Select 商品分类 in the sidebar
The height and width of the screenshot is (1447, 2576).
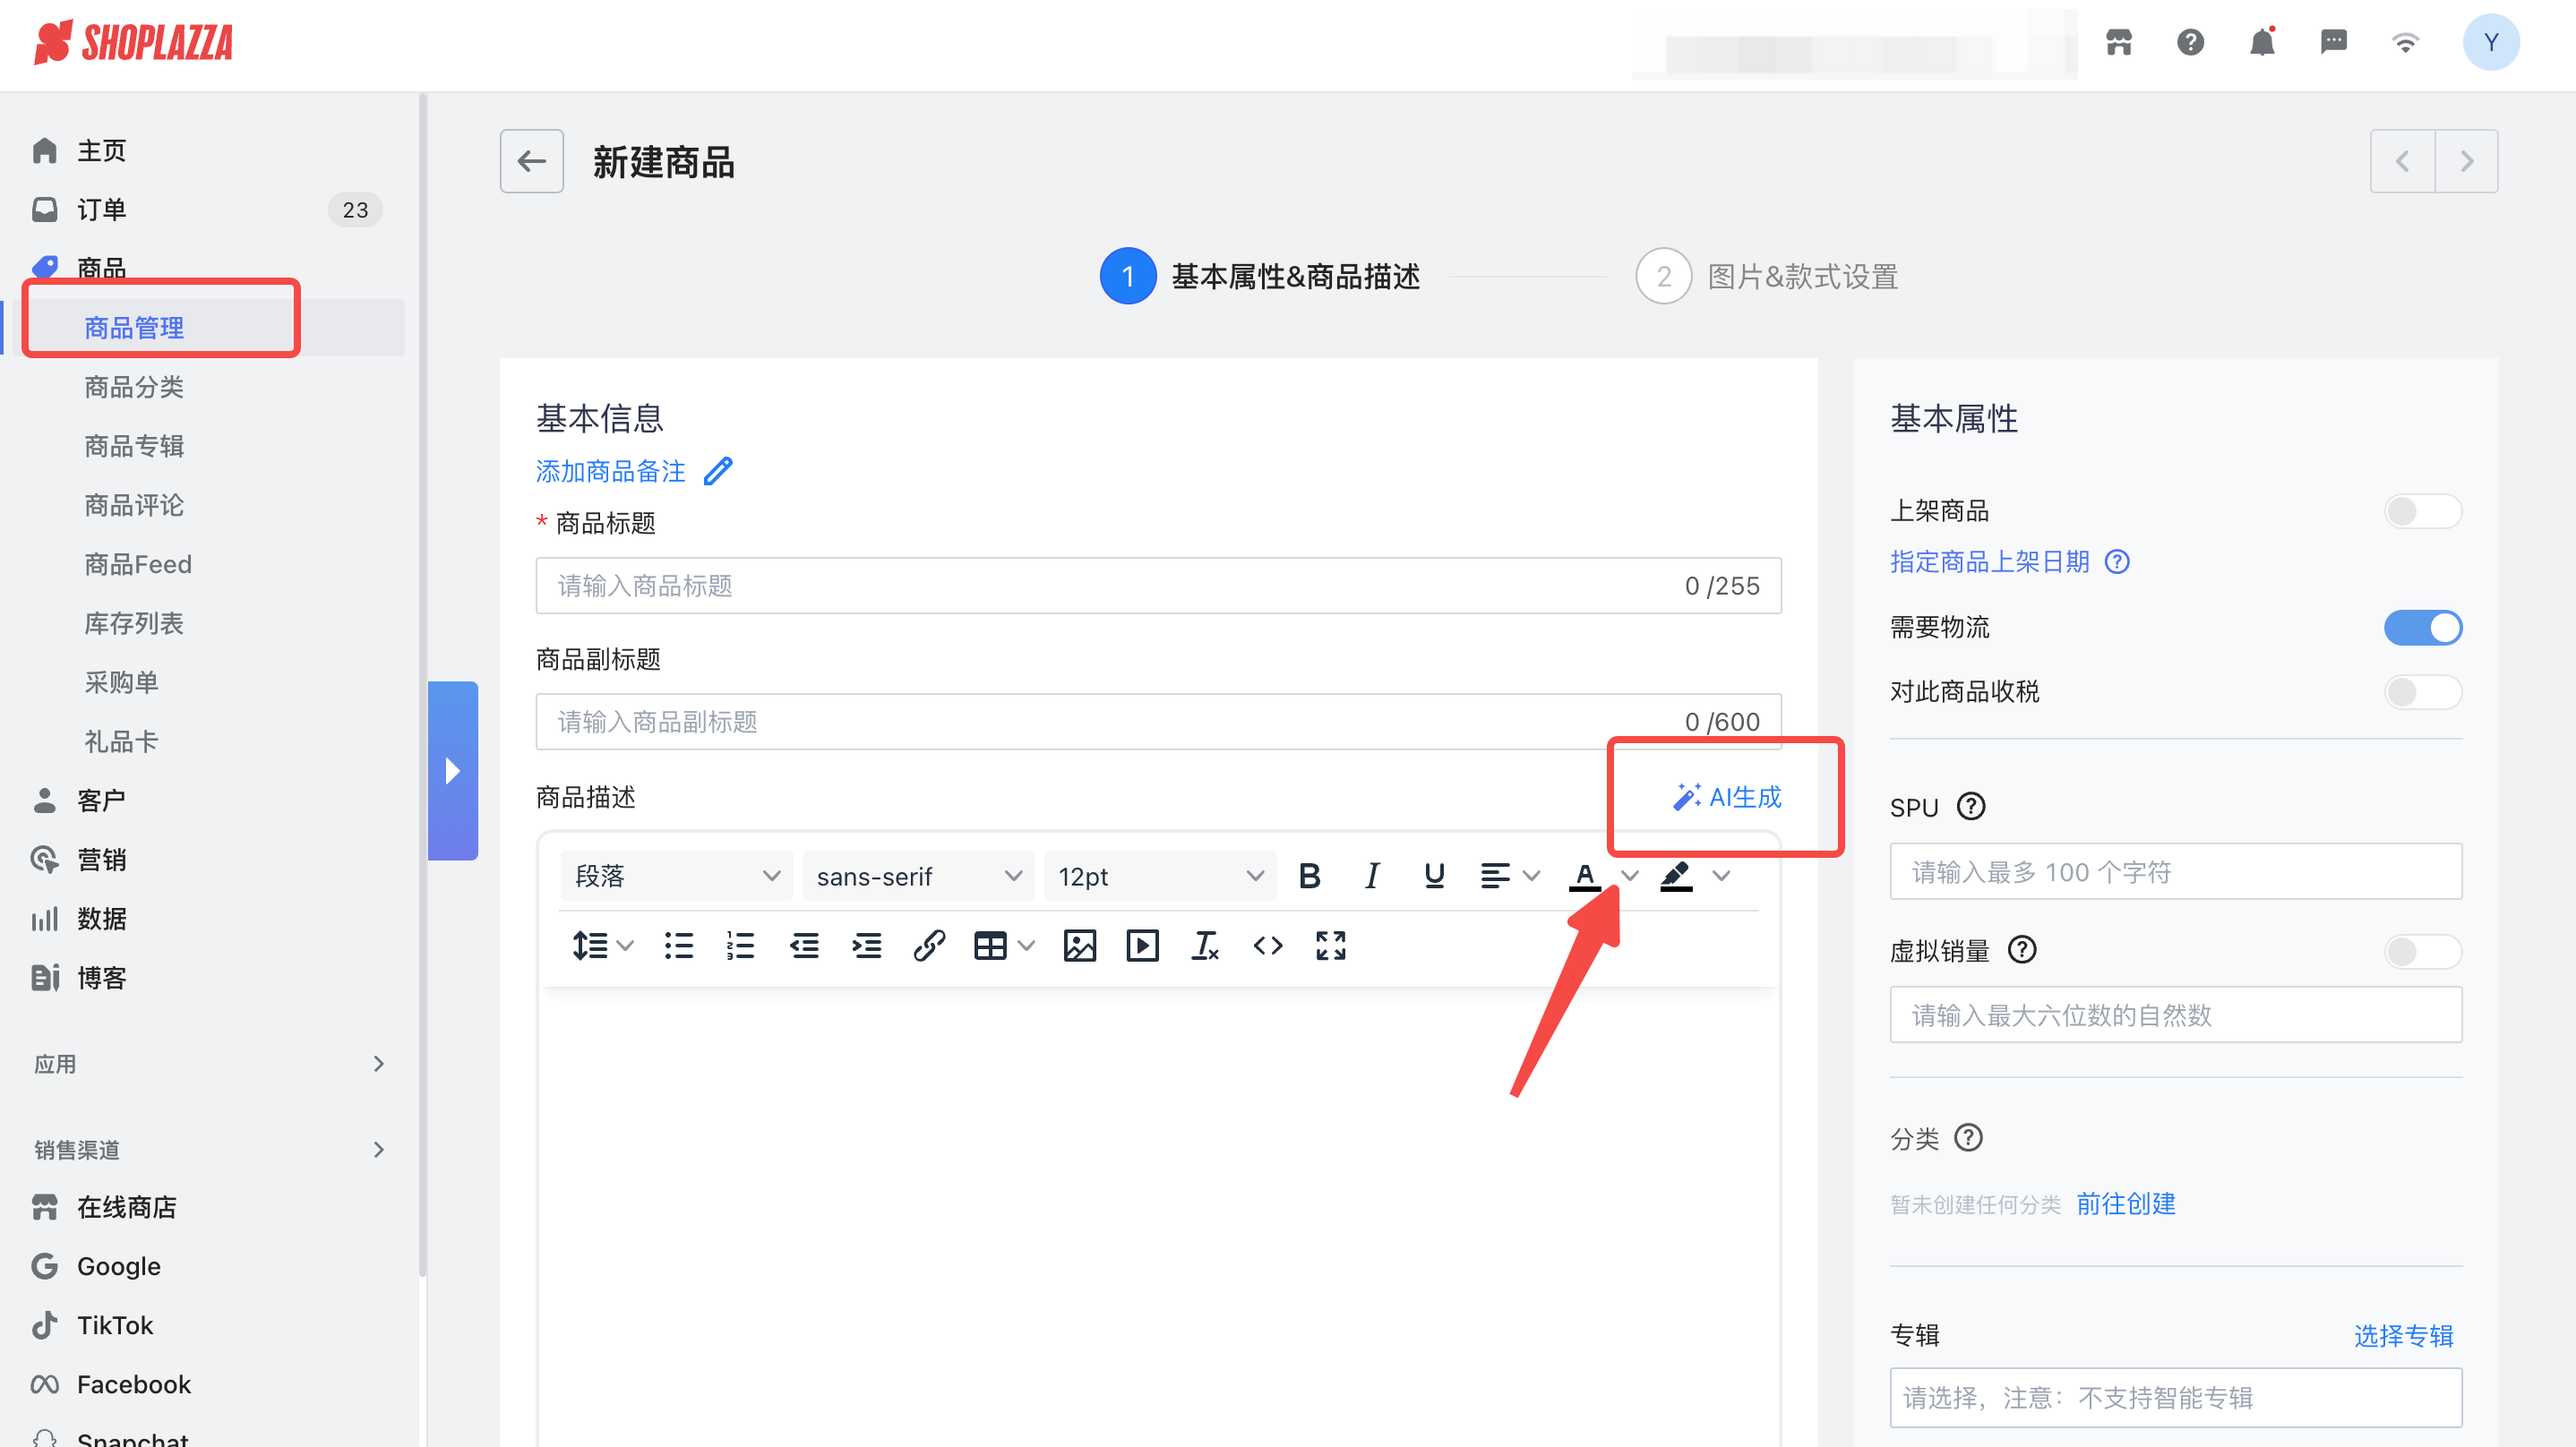click(133, 387)
